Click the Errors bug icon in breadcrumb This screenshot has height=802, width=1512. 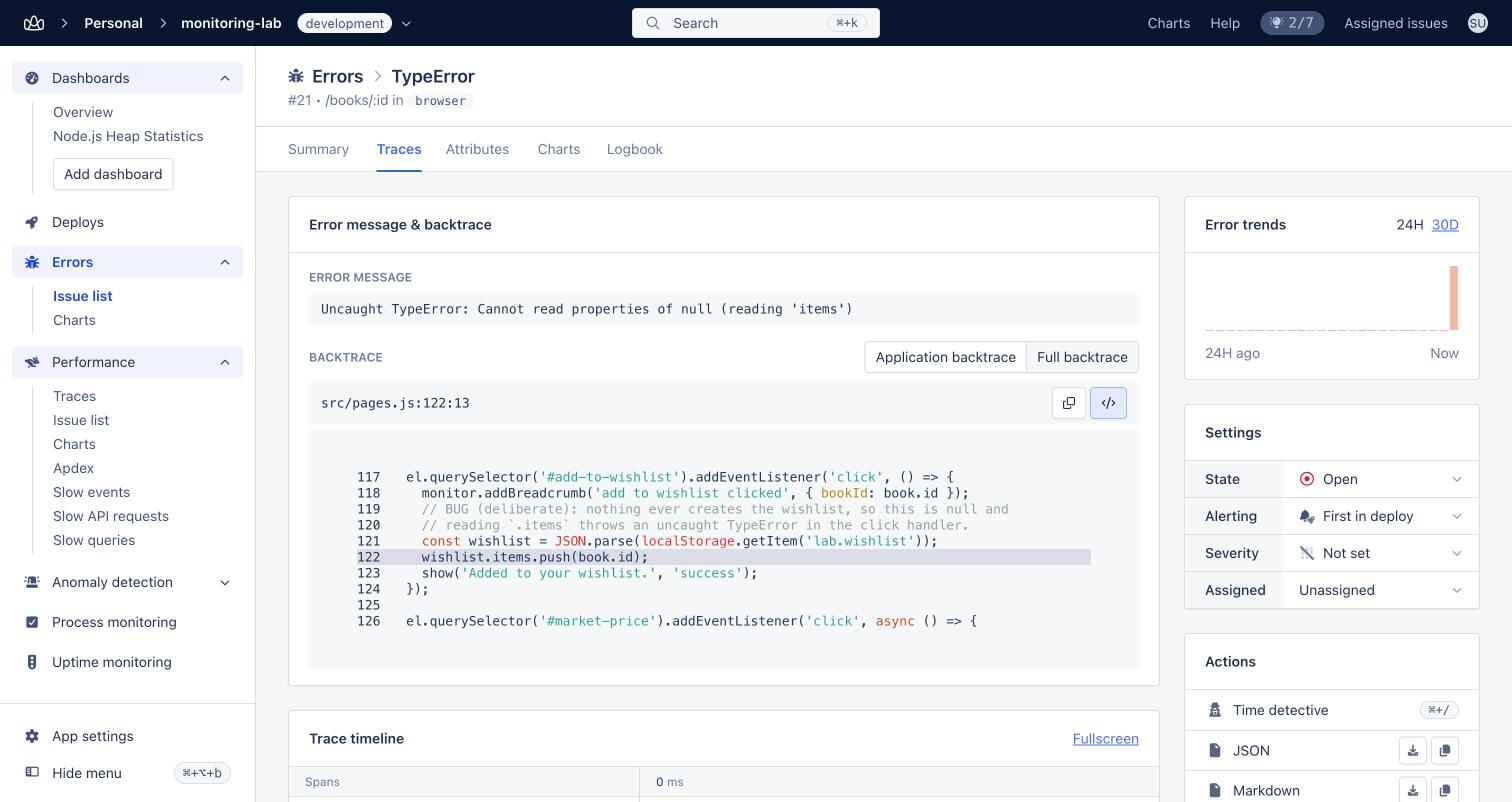click(x=296, y=76)
